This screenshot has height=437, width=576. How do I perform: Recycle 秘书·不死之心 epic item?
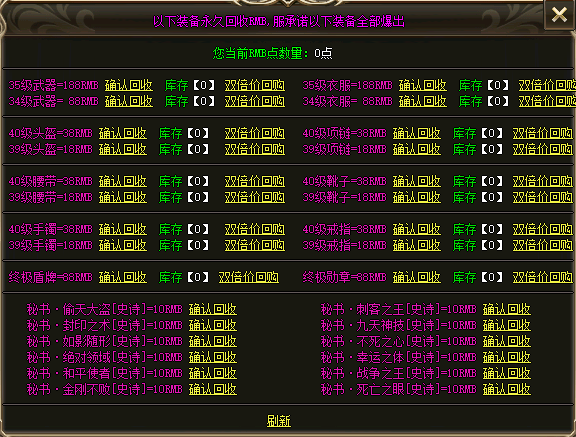point(507,341)
